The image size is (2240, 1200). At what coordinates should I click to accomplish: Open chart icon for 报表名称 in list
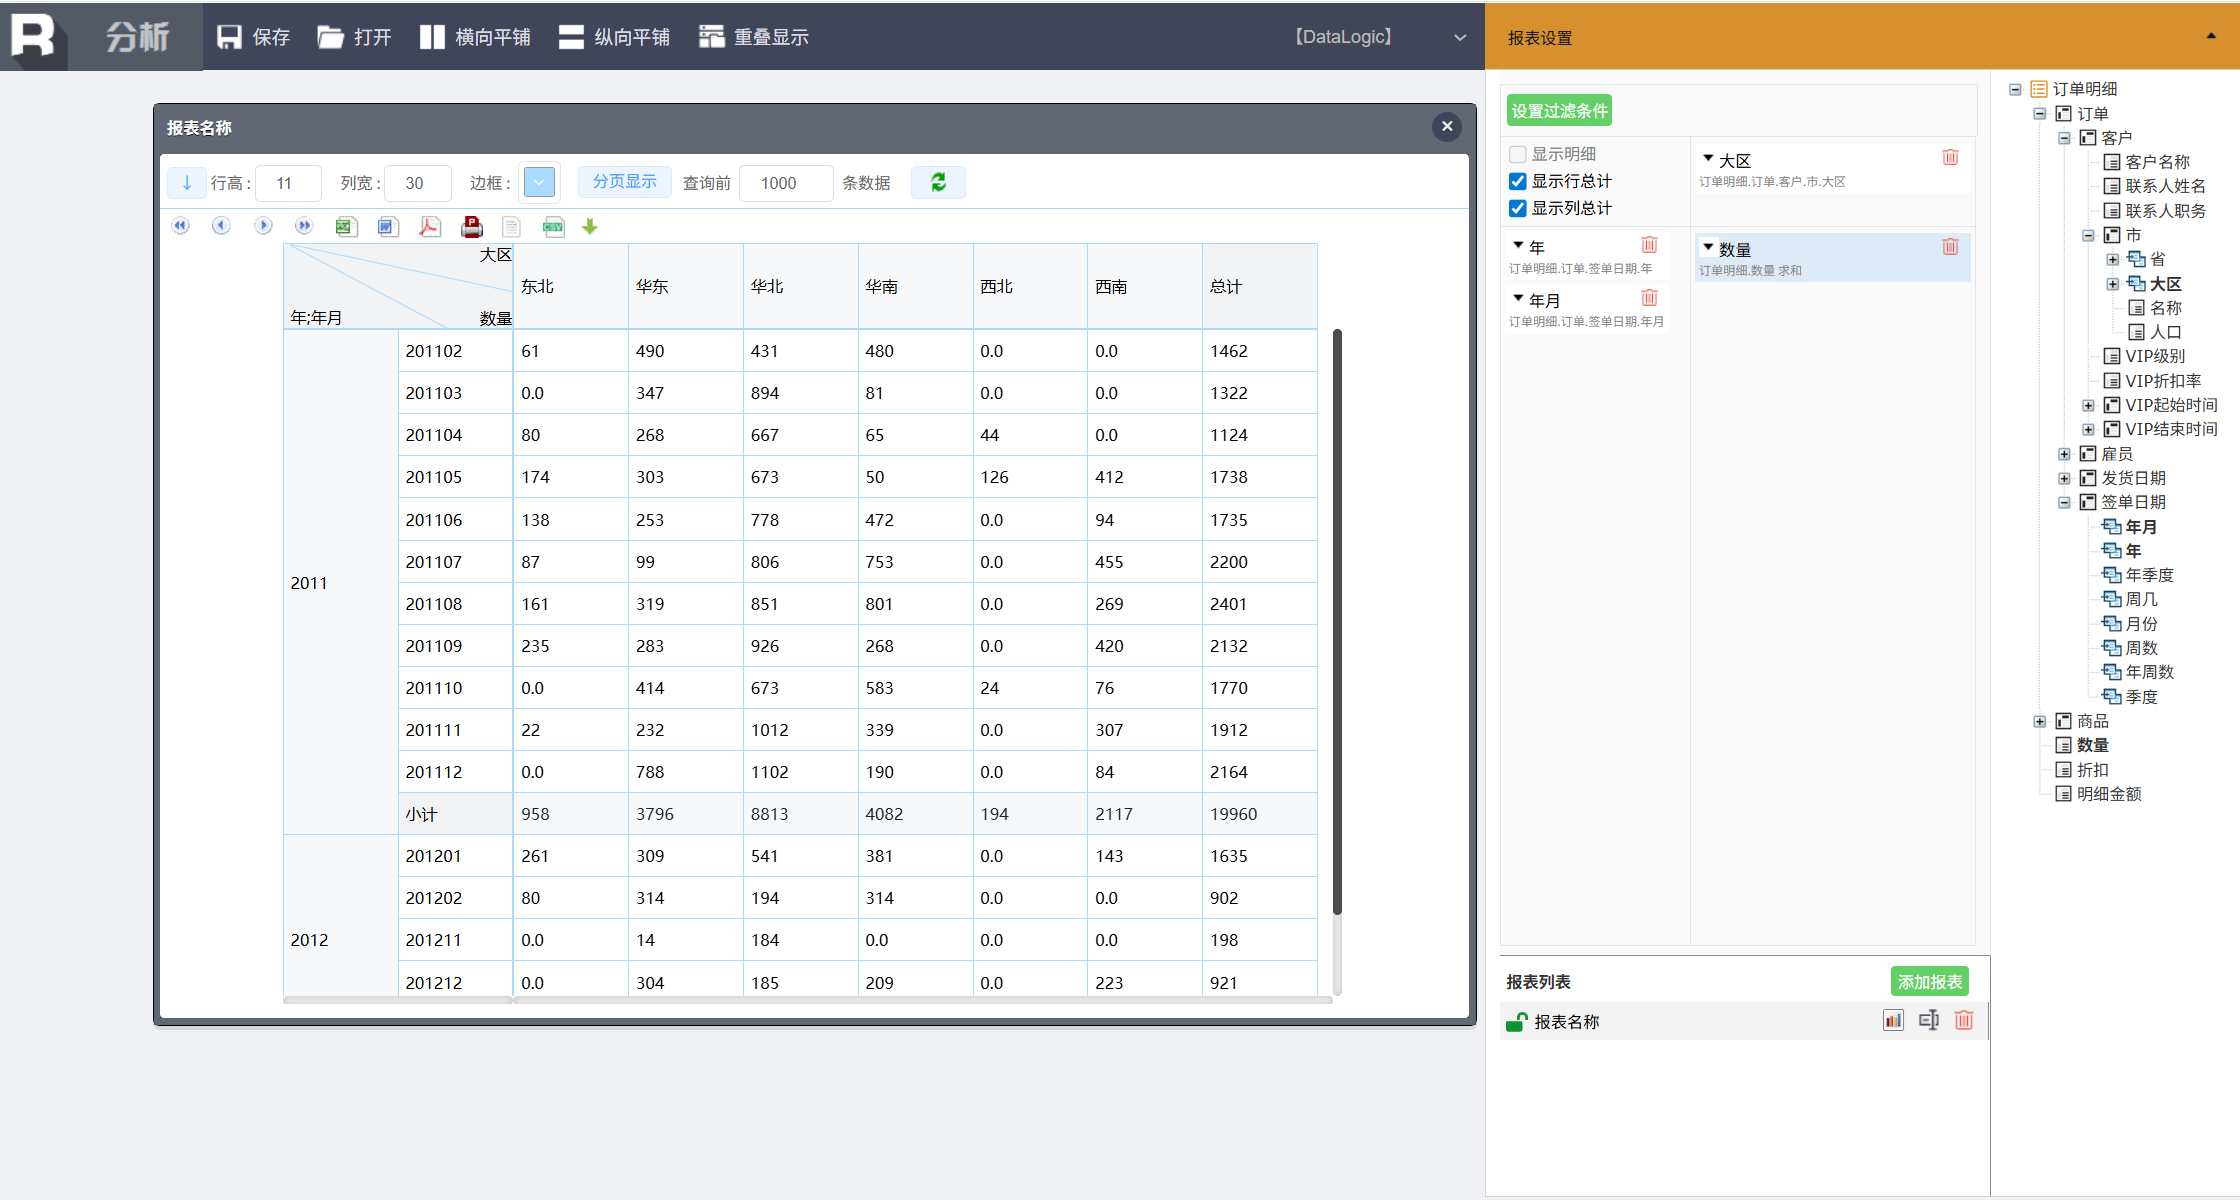coord(1892,1021)
